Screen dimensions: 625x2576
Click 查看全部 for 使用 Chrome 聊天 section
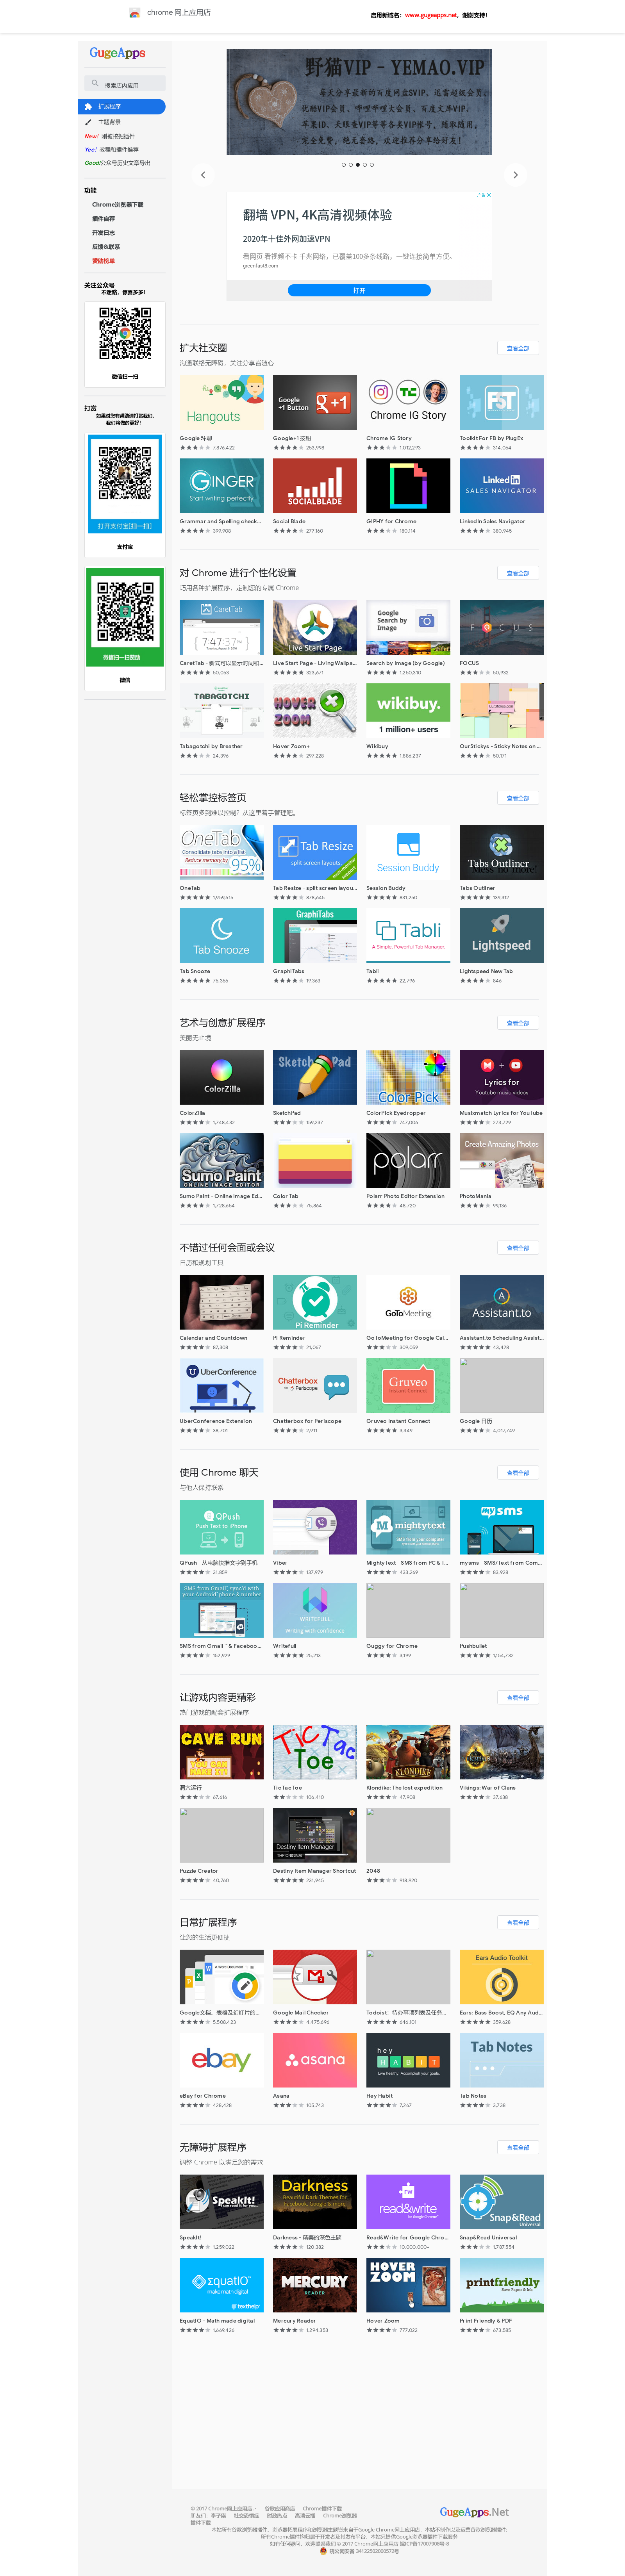pyautogui.click(x=518, y=1473)
